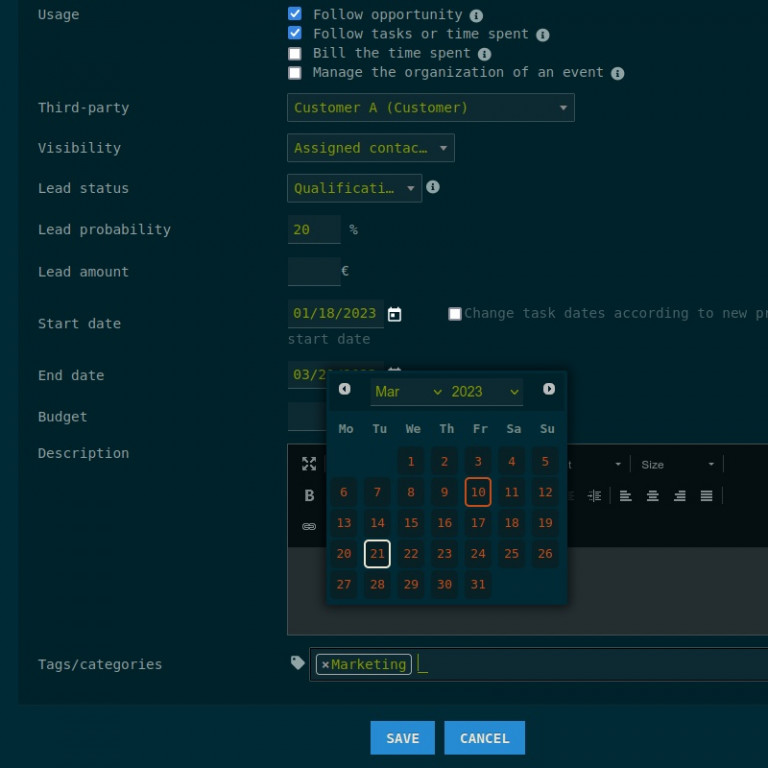Open the calendar year 2023 dropdown
The width and height of the screenshot is (768, 768).
pyautogui.click(x=485, y=392)
